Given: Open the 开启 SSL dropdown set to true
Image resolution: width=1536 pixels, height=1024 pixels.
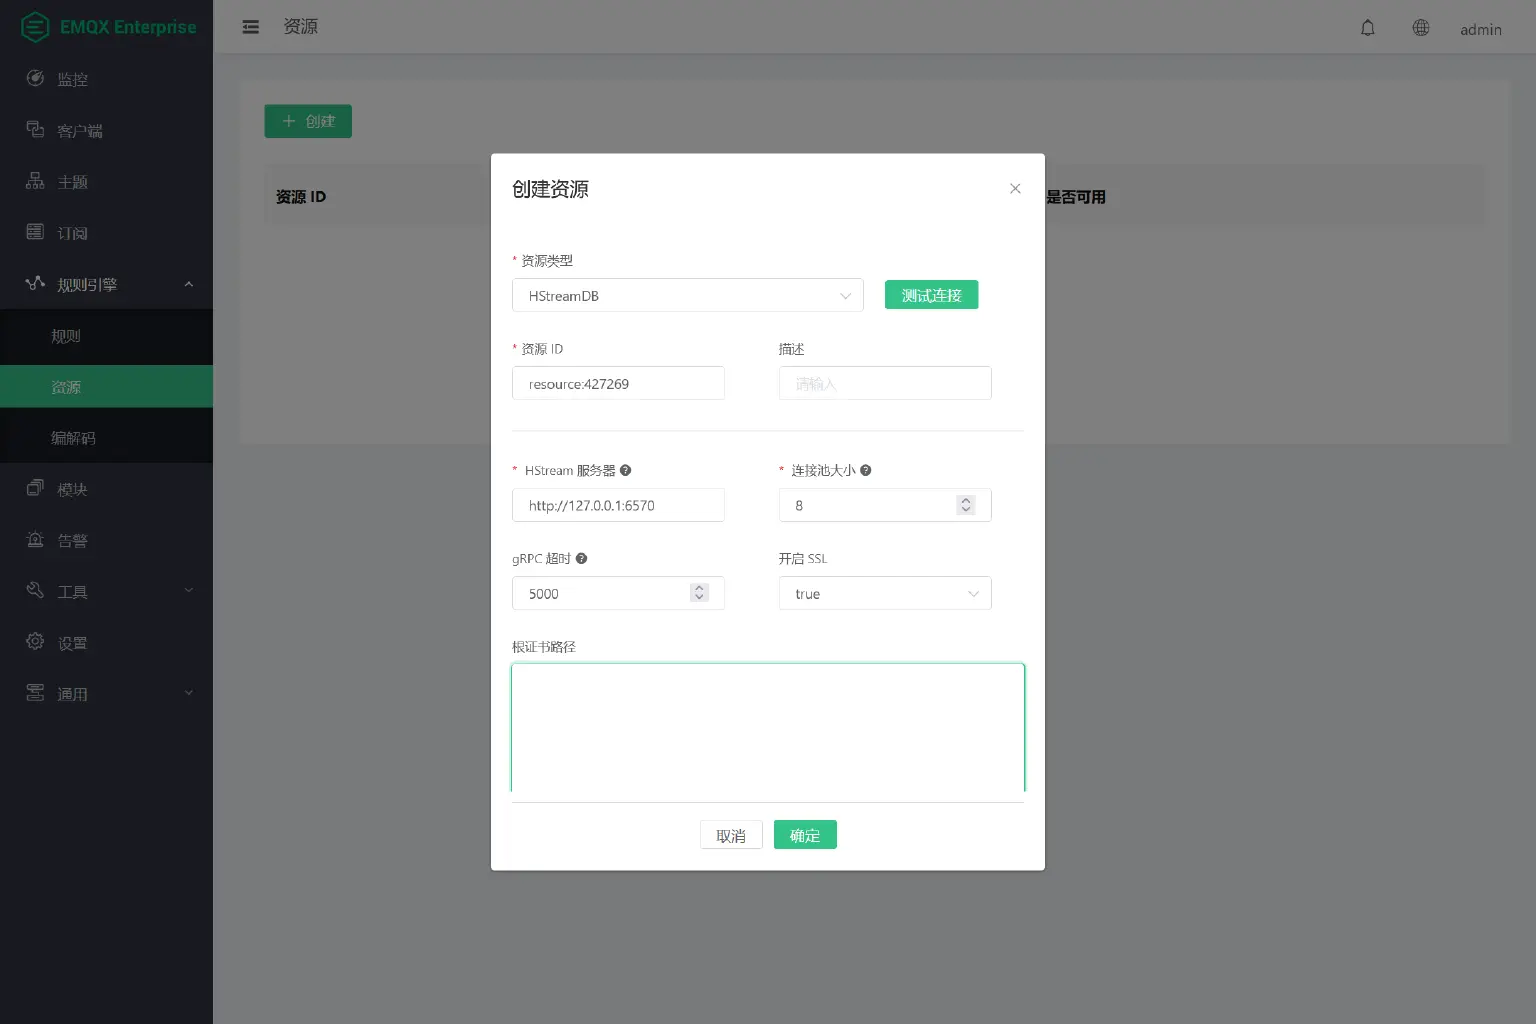Looking at the screenshot, I should pyautogui.click(x=884, y=593).
